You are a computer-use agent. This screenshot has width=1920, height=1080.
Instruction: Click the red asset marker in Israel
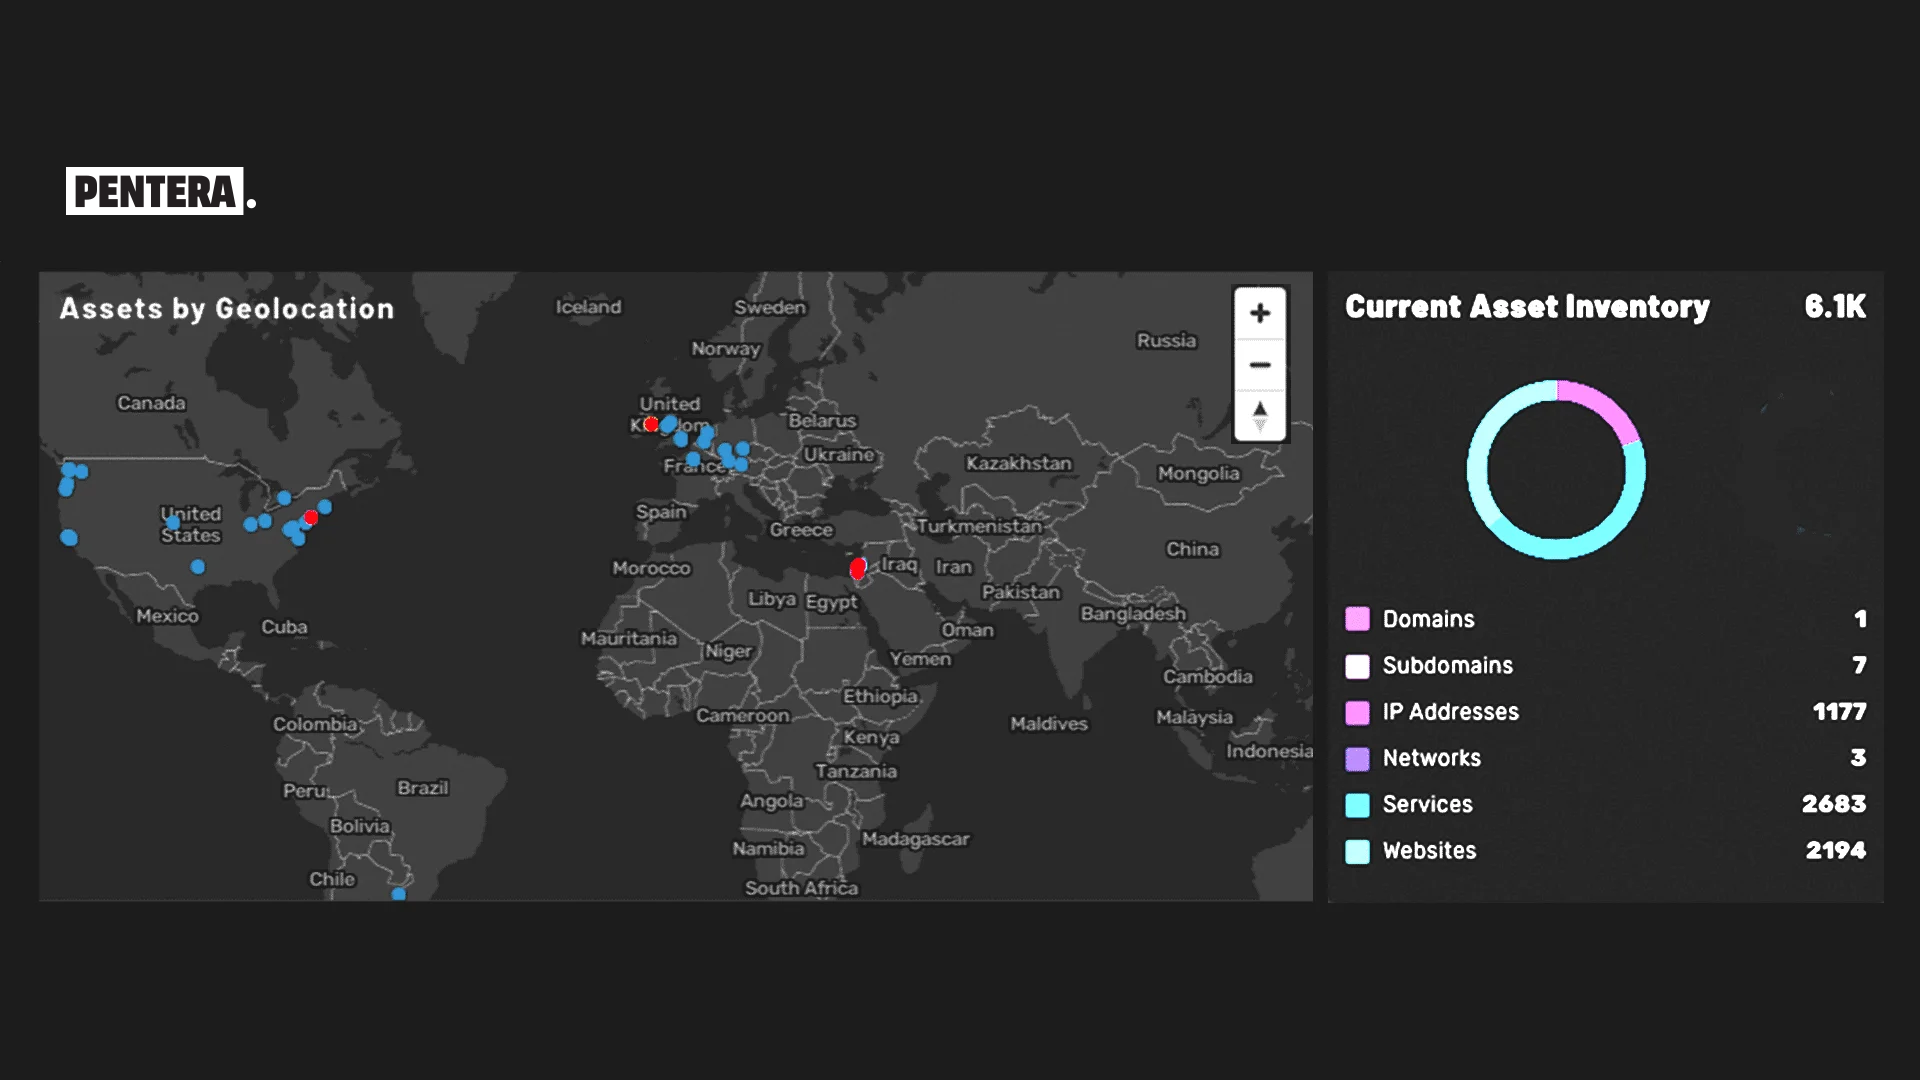[x=858, y=568]
